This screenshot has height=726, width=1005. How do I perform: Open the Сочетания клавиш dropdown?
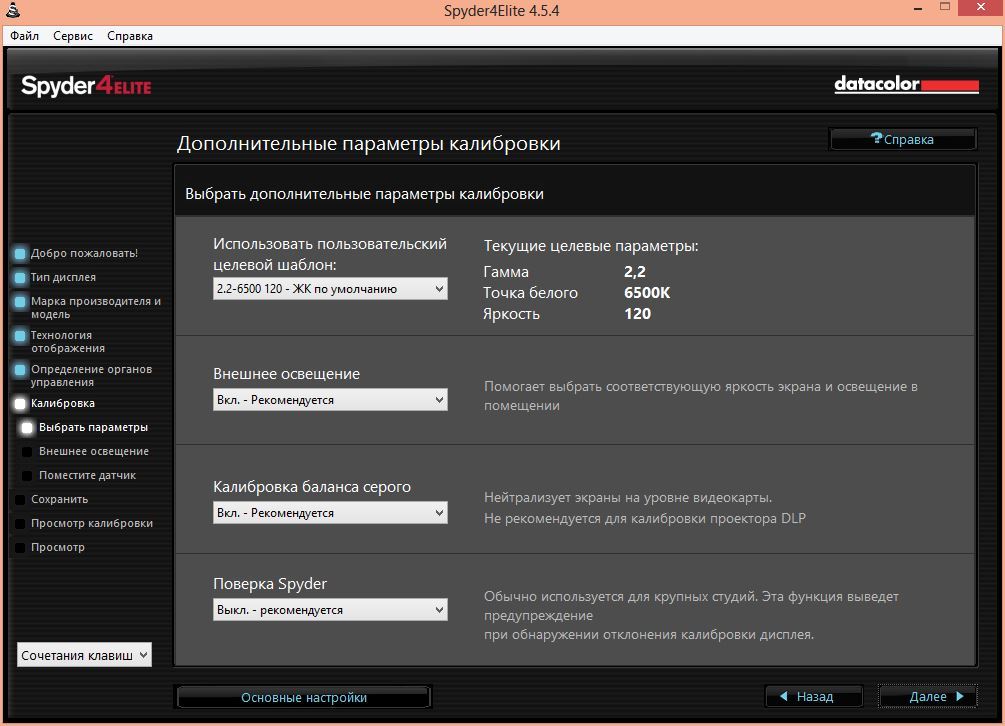(84, 656)
